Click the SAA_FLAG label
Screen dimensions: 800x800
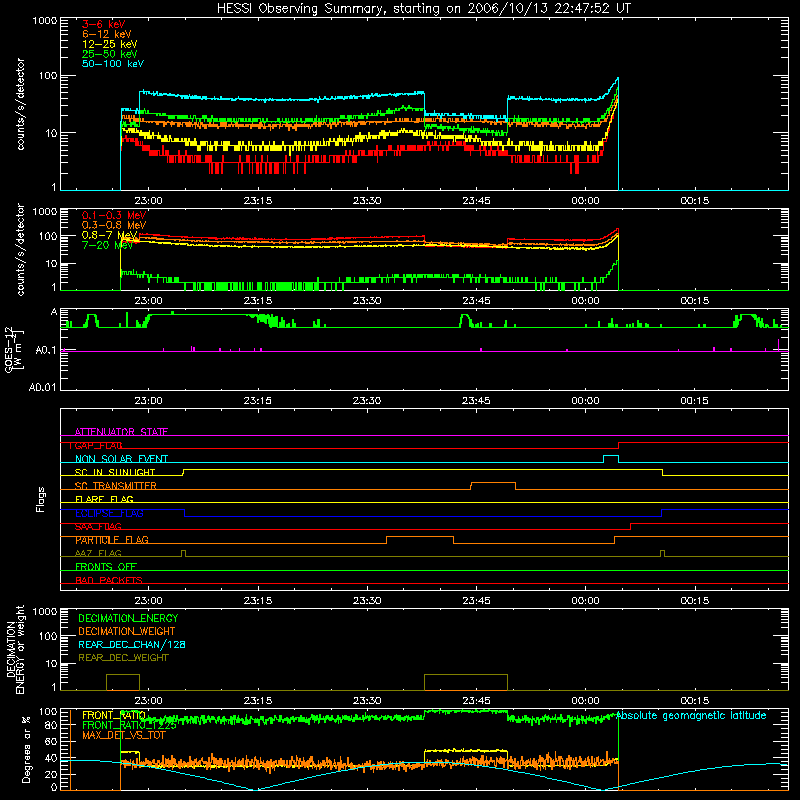[x=98, y=526]
